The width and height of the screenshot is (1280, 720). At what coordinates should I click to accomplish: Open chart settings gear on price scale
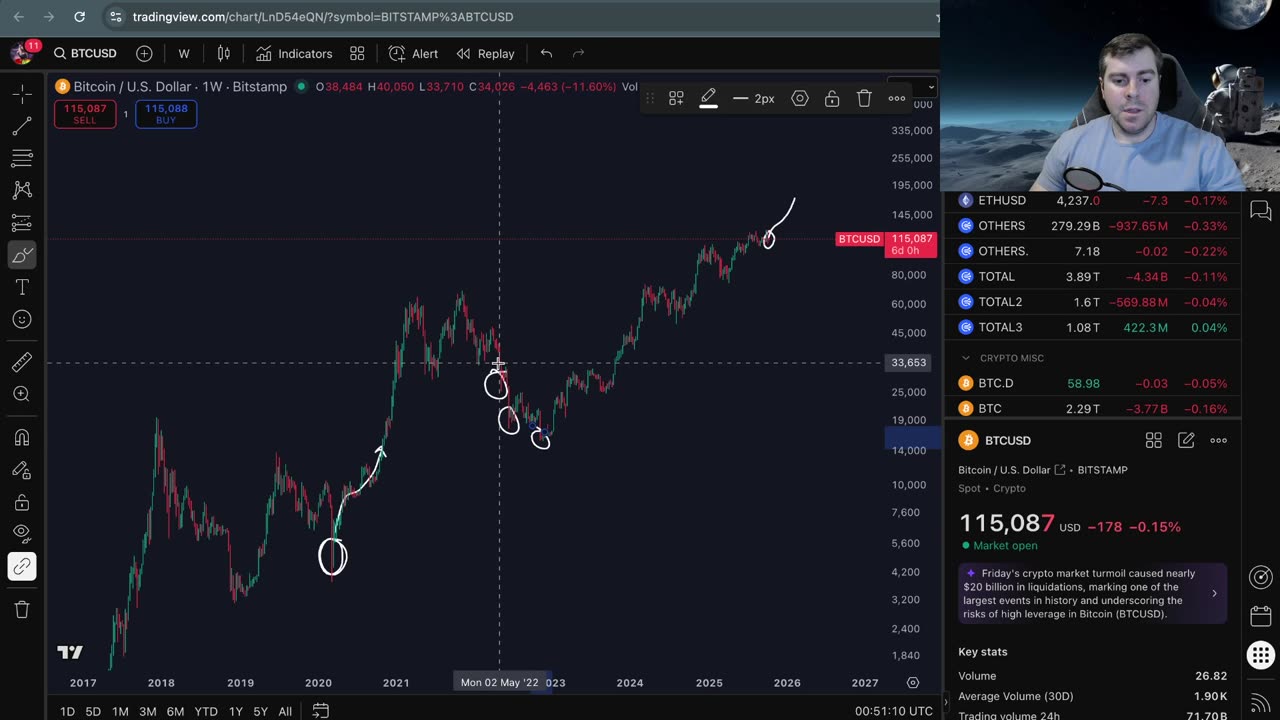pos(913,683)
